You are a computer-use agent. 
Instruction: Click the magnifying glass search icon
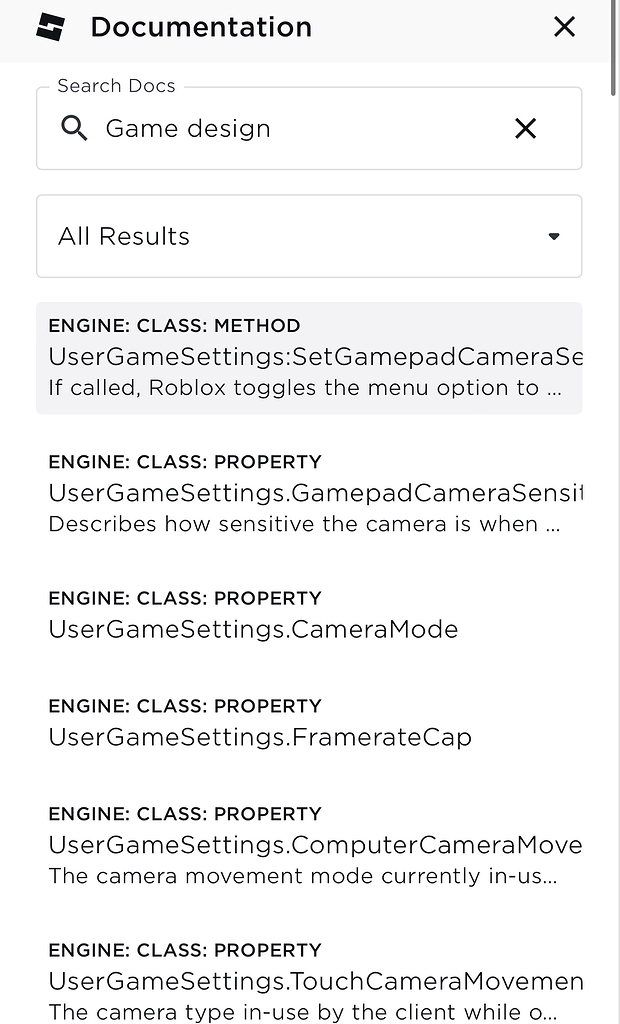(x=74, y=128)
